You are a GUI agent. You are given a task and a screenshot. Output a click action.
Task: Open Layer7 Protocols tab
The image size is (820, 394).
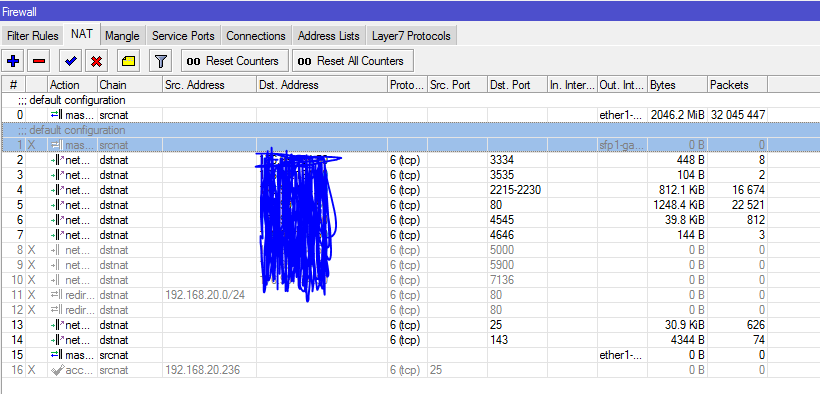pos(411,36)
